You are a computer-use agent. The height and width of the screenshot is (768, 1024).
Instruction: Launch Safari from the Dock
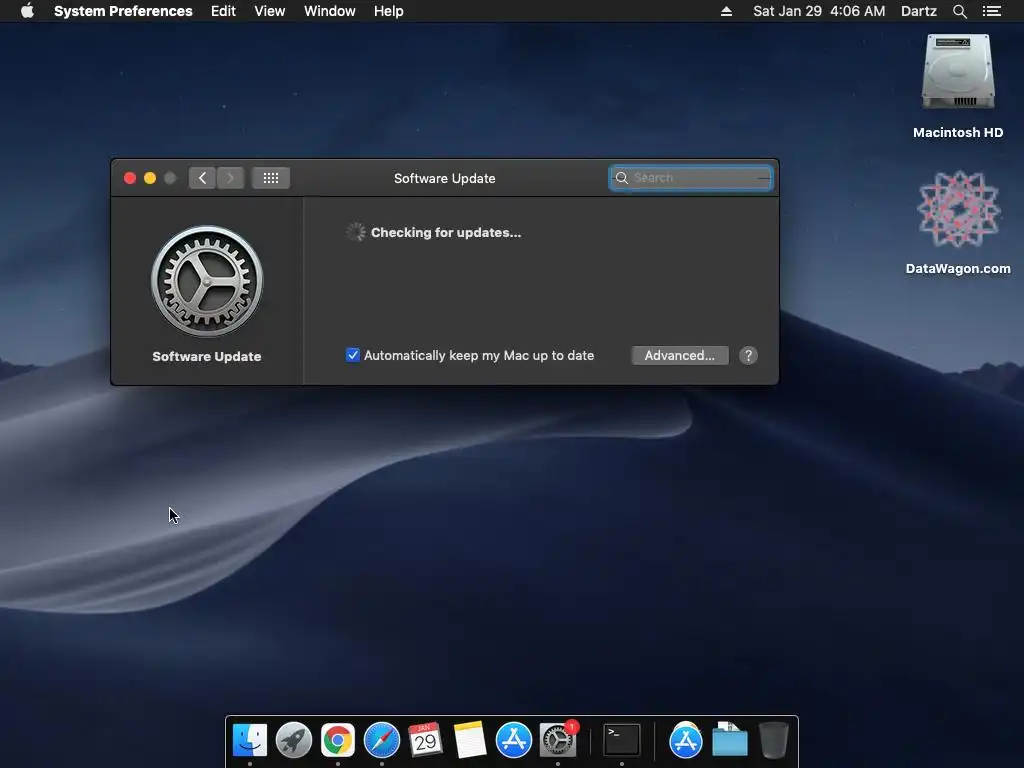[x=382, y=741]
